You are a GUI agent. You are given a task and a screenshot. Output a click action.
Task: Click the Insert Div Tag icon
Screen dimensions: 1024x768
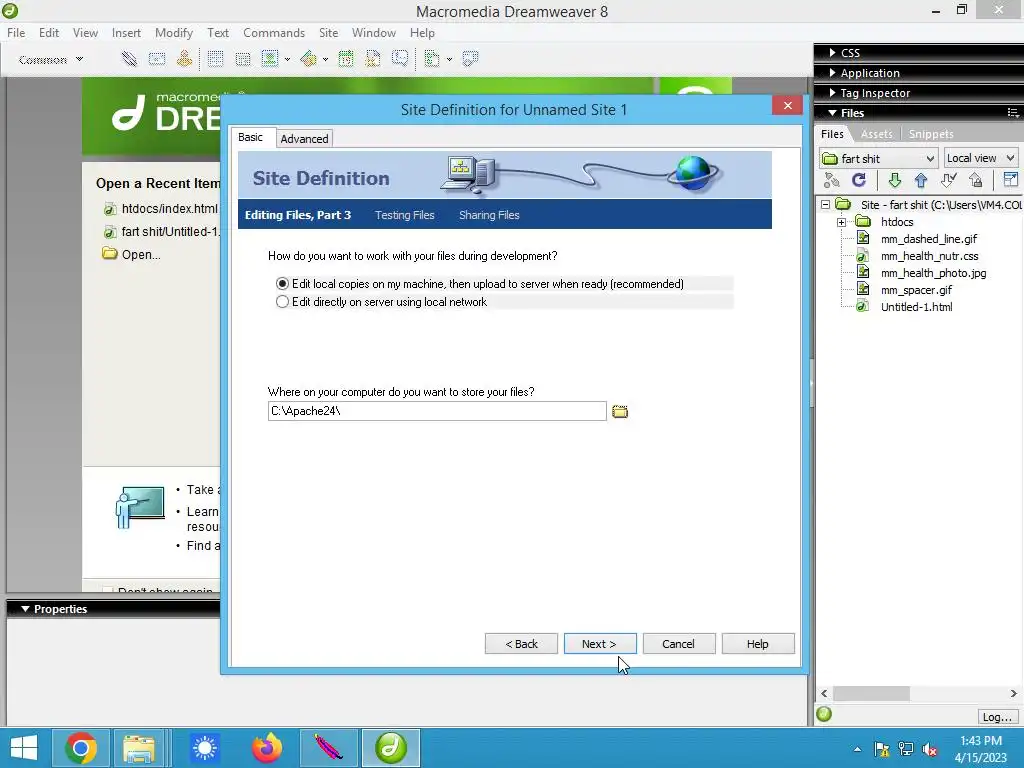tap(242, 59)
